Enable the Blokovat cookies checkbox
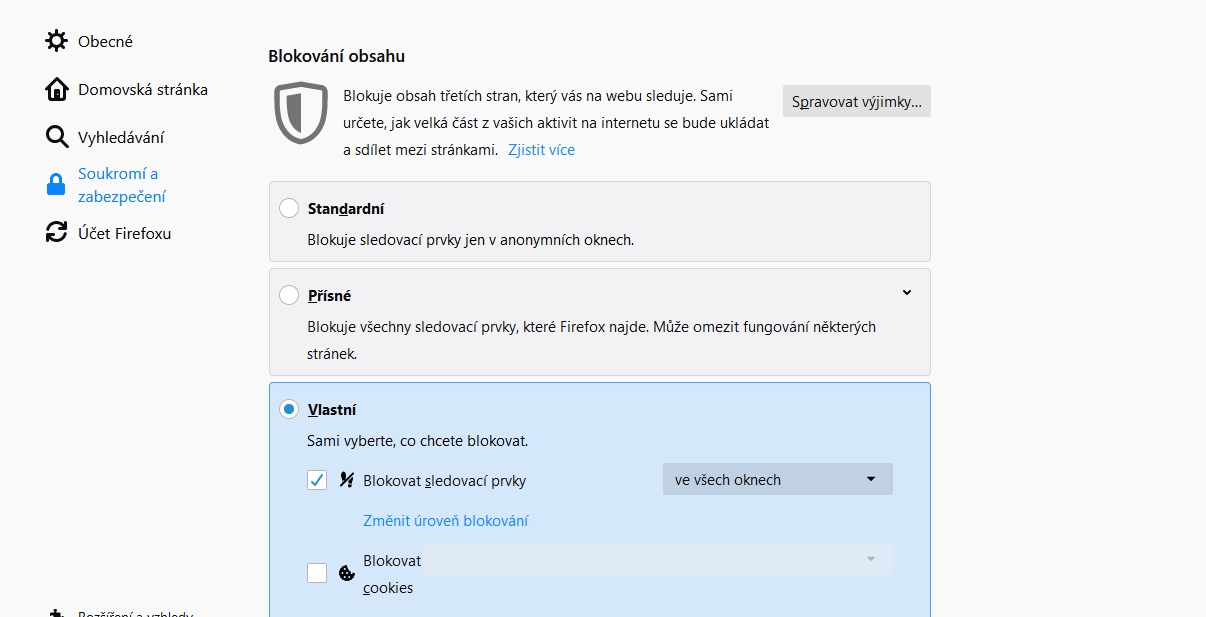 pos(317,573)
